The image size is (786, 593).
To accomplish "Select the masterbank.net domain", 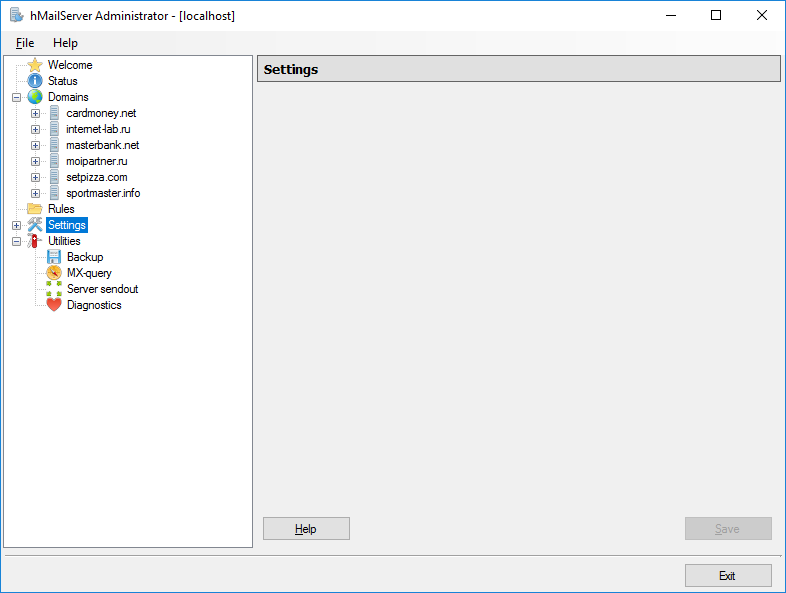I will 103,145.
